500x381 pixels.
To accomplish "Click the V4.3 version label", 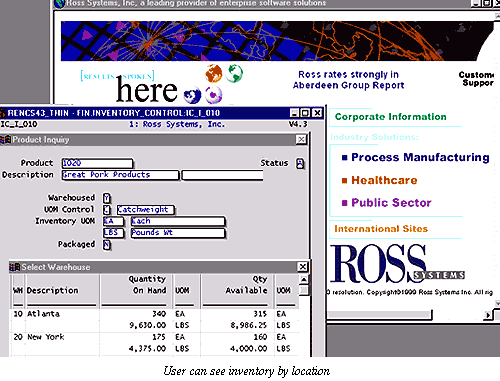I will point(298,124).
